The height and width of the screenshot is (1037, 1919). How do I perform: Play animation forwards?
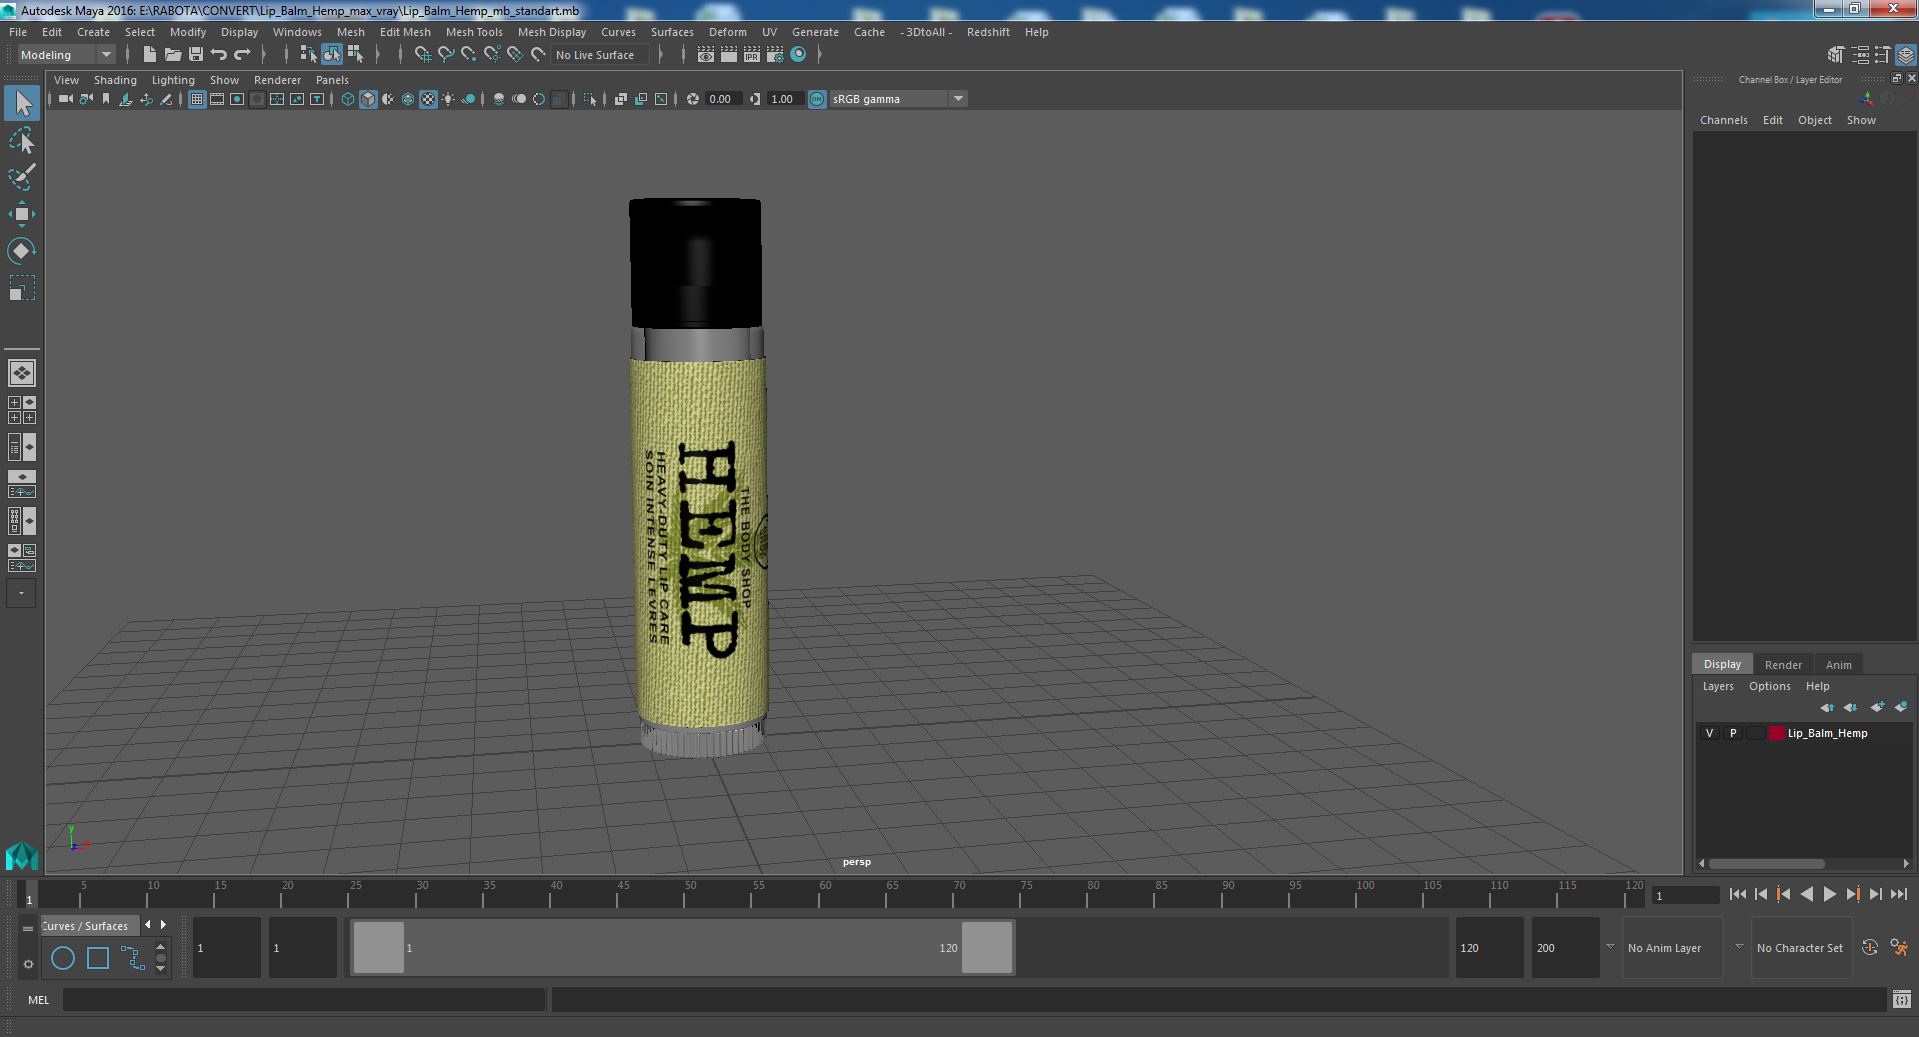1829,895
